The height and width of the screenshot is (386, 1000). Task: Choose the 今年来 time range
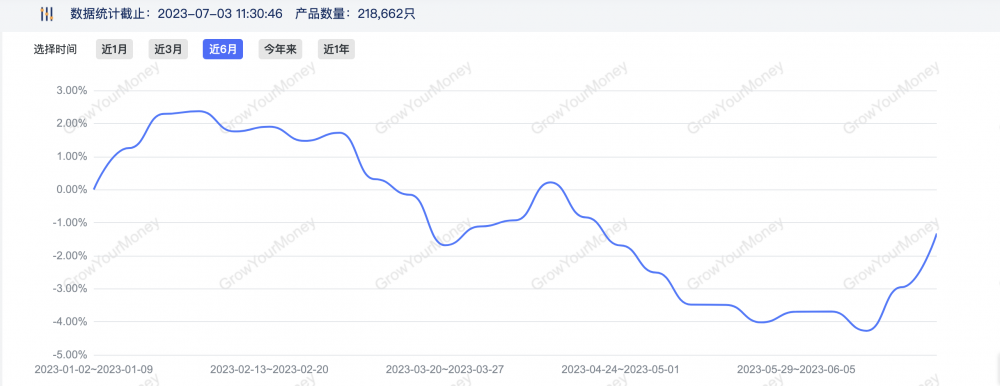pyautogui.click(x=280, y=50)
